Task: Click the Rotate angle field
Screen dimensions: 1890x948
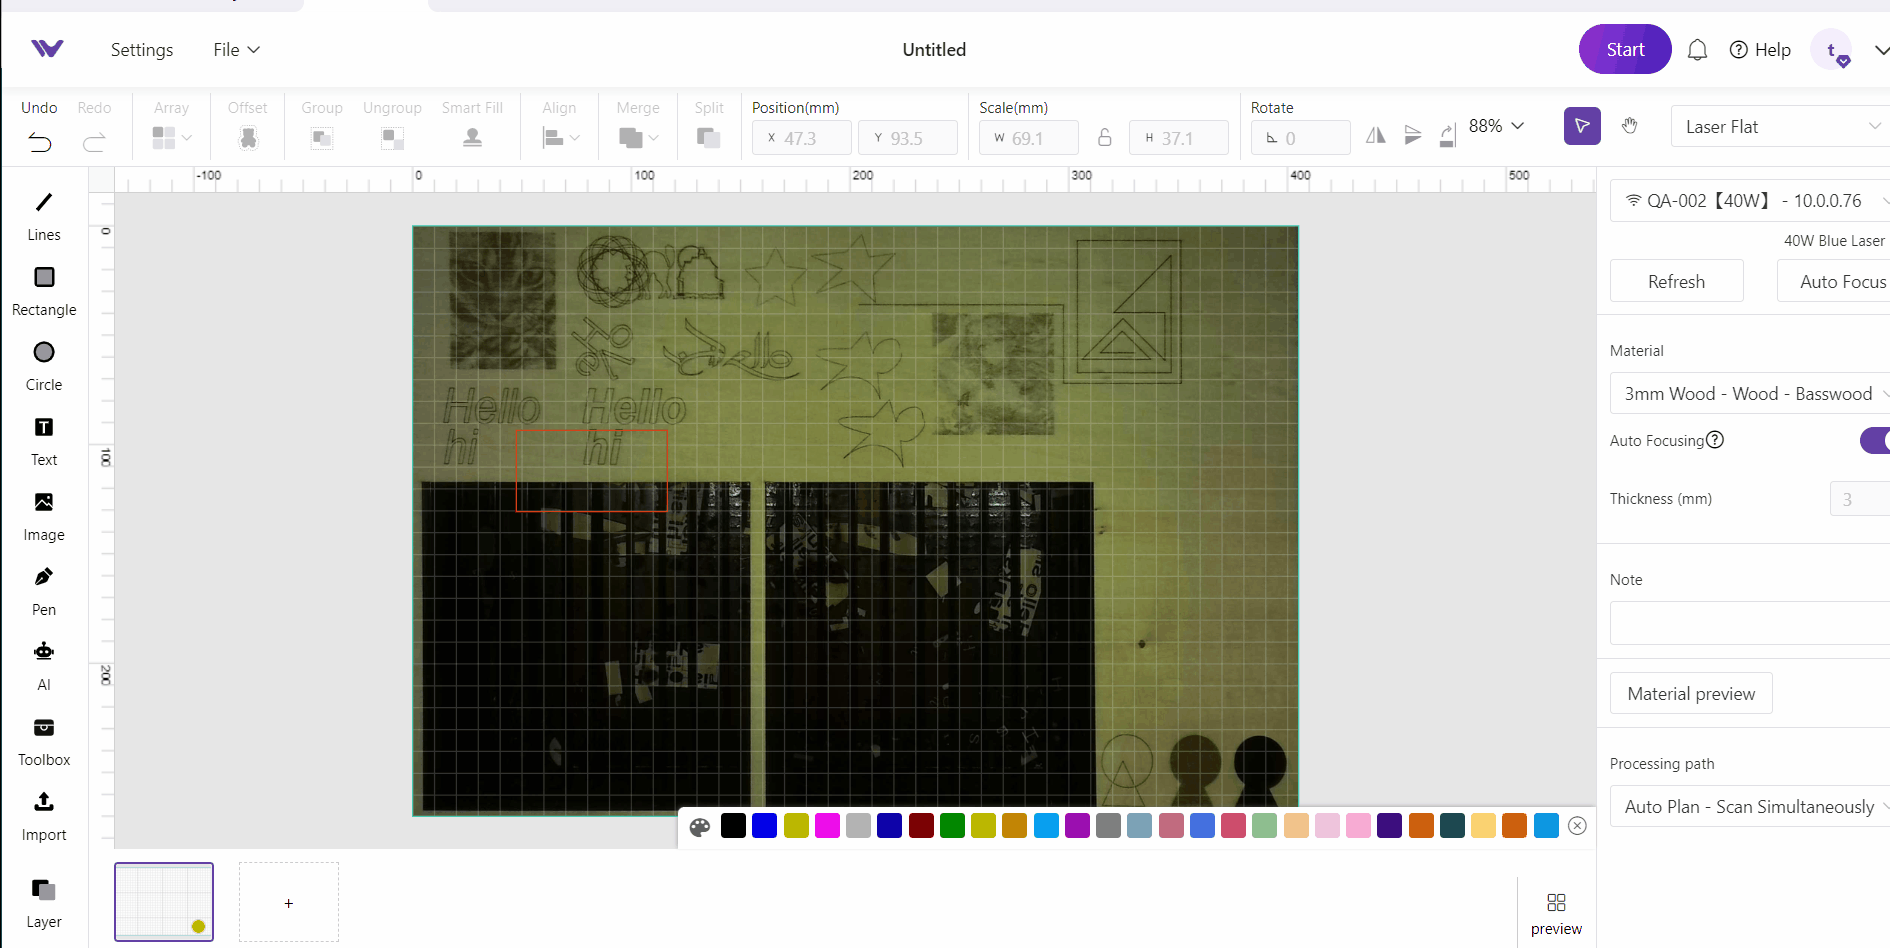Action: pos(1301,138)
